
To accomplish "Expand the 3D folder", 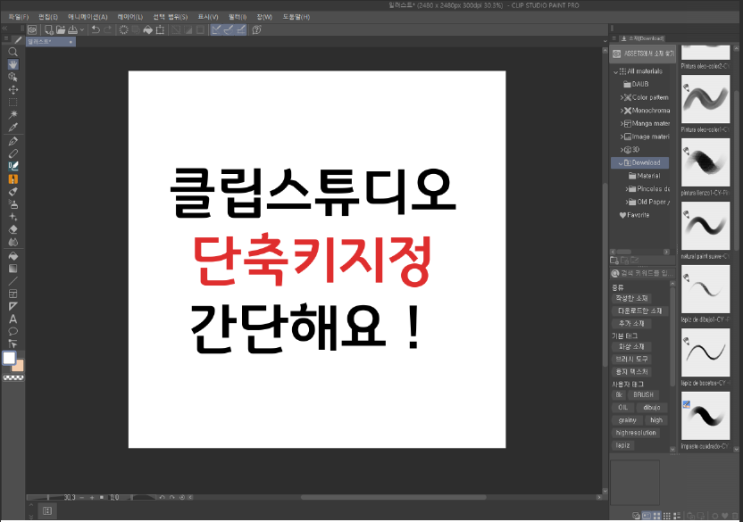I will 622,150.
